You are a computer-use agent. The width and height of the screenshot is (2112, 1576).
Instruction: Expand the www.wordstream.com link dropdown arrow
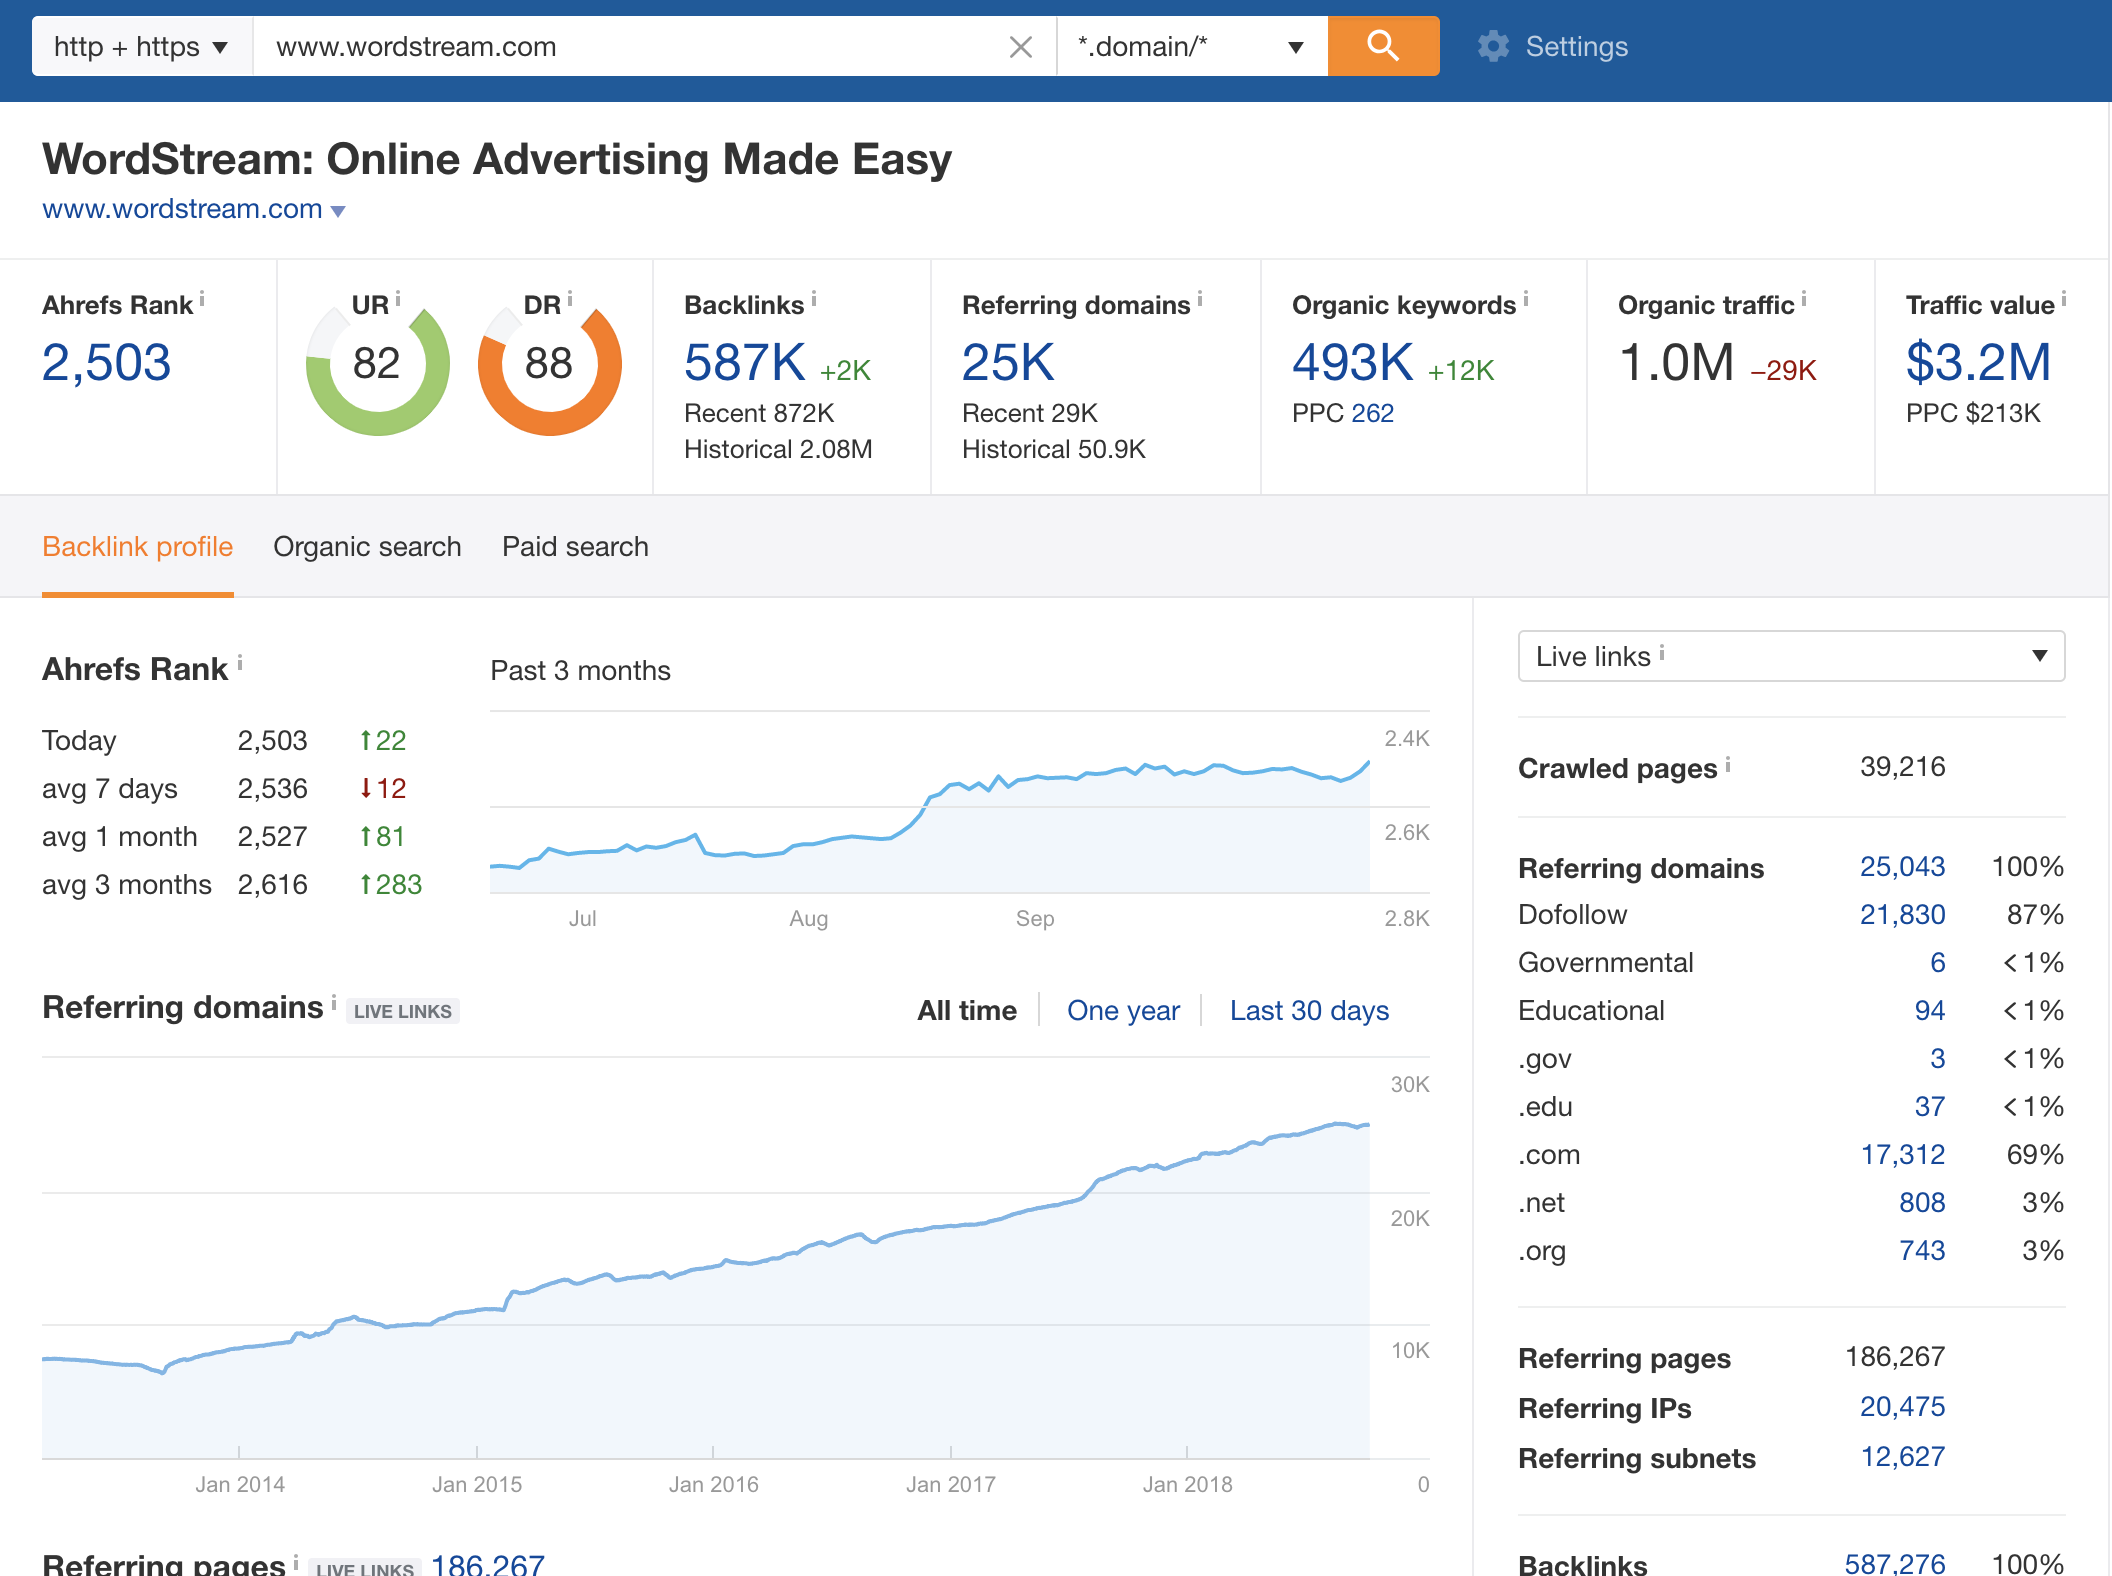(x=338, y=211)
